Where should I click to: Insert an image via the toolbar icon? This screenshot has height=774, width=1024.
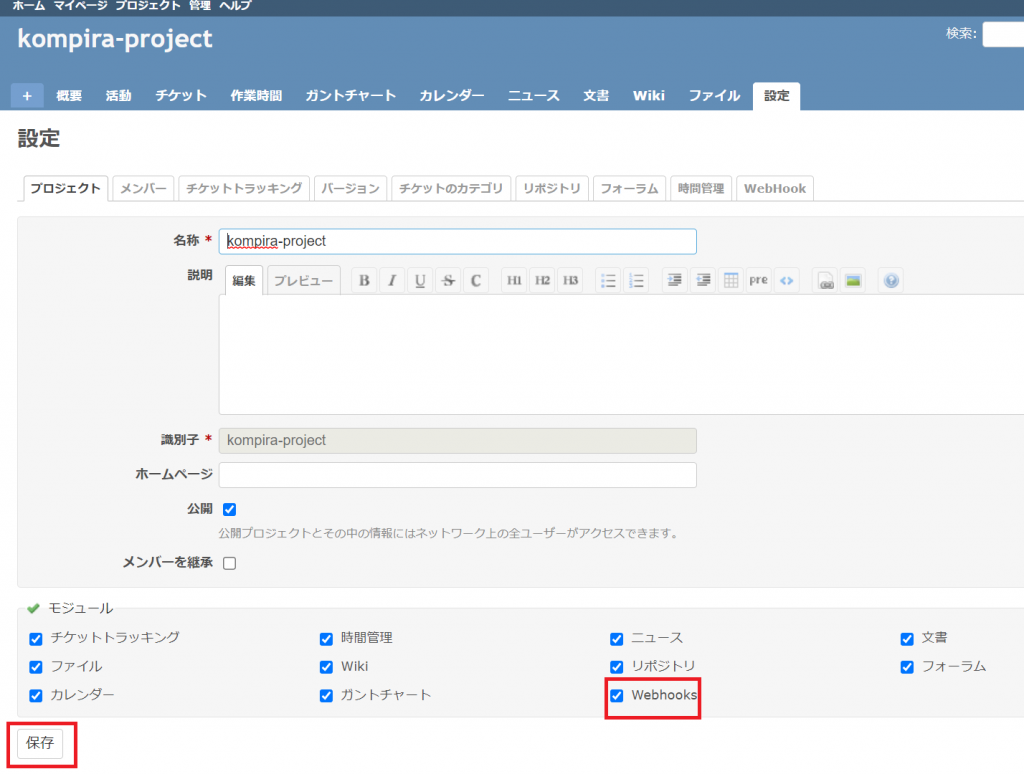(x=852, y=280)
